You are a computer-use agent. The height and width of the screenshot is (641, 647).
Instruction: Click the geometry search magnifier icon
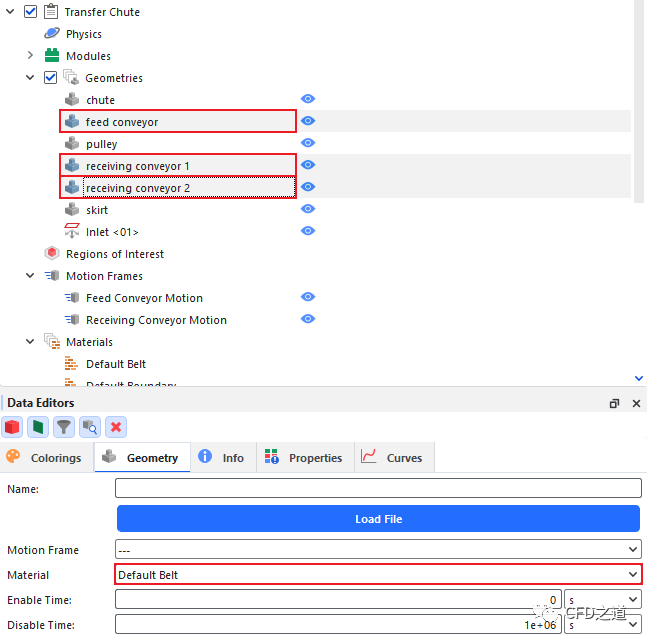[x=90, y=427]
